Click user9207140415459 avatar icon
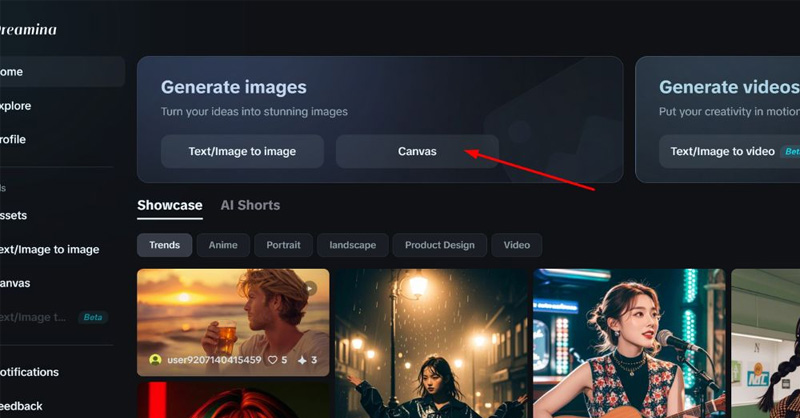Viewport: 800px width, 418px height. [x=155, y=360]
